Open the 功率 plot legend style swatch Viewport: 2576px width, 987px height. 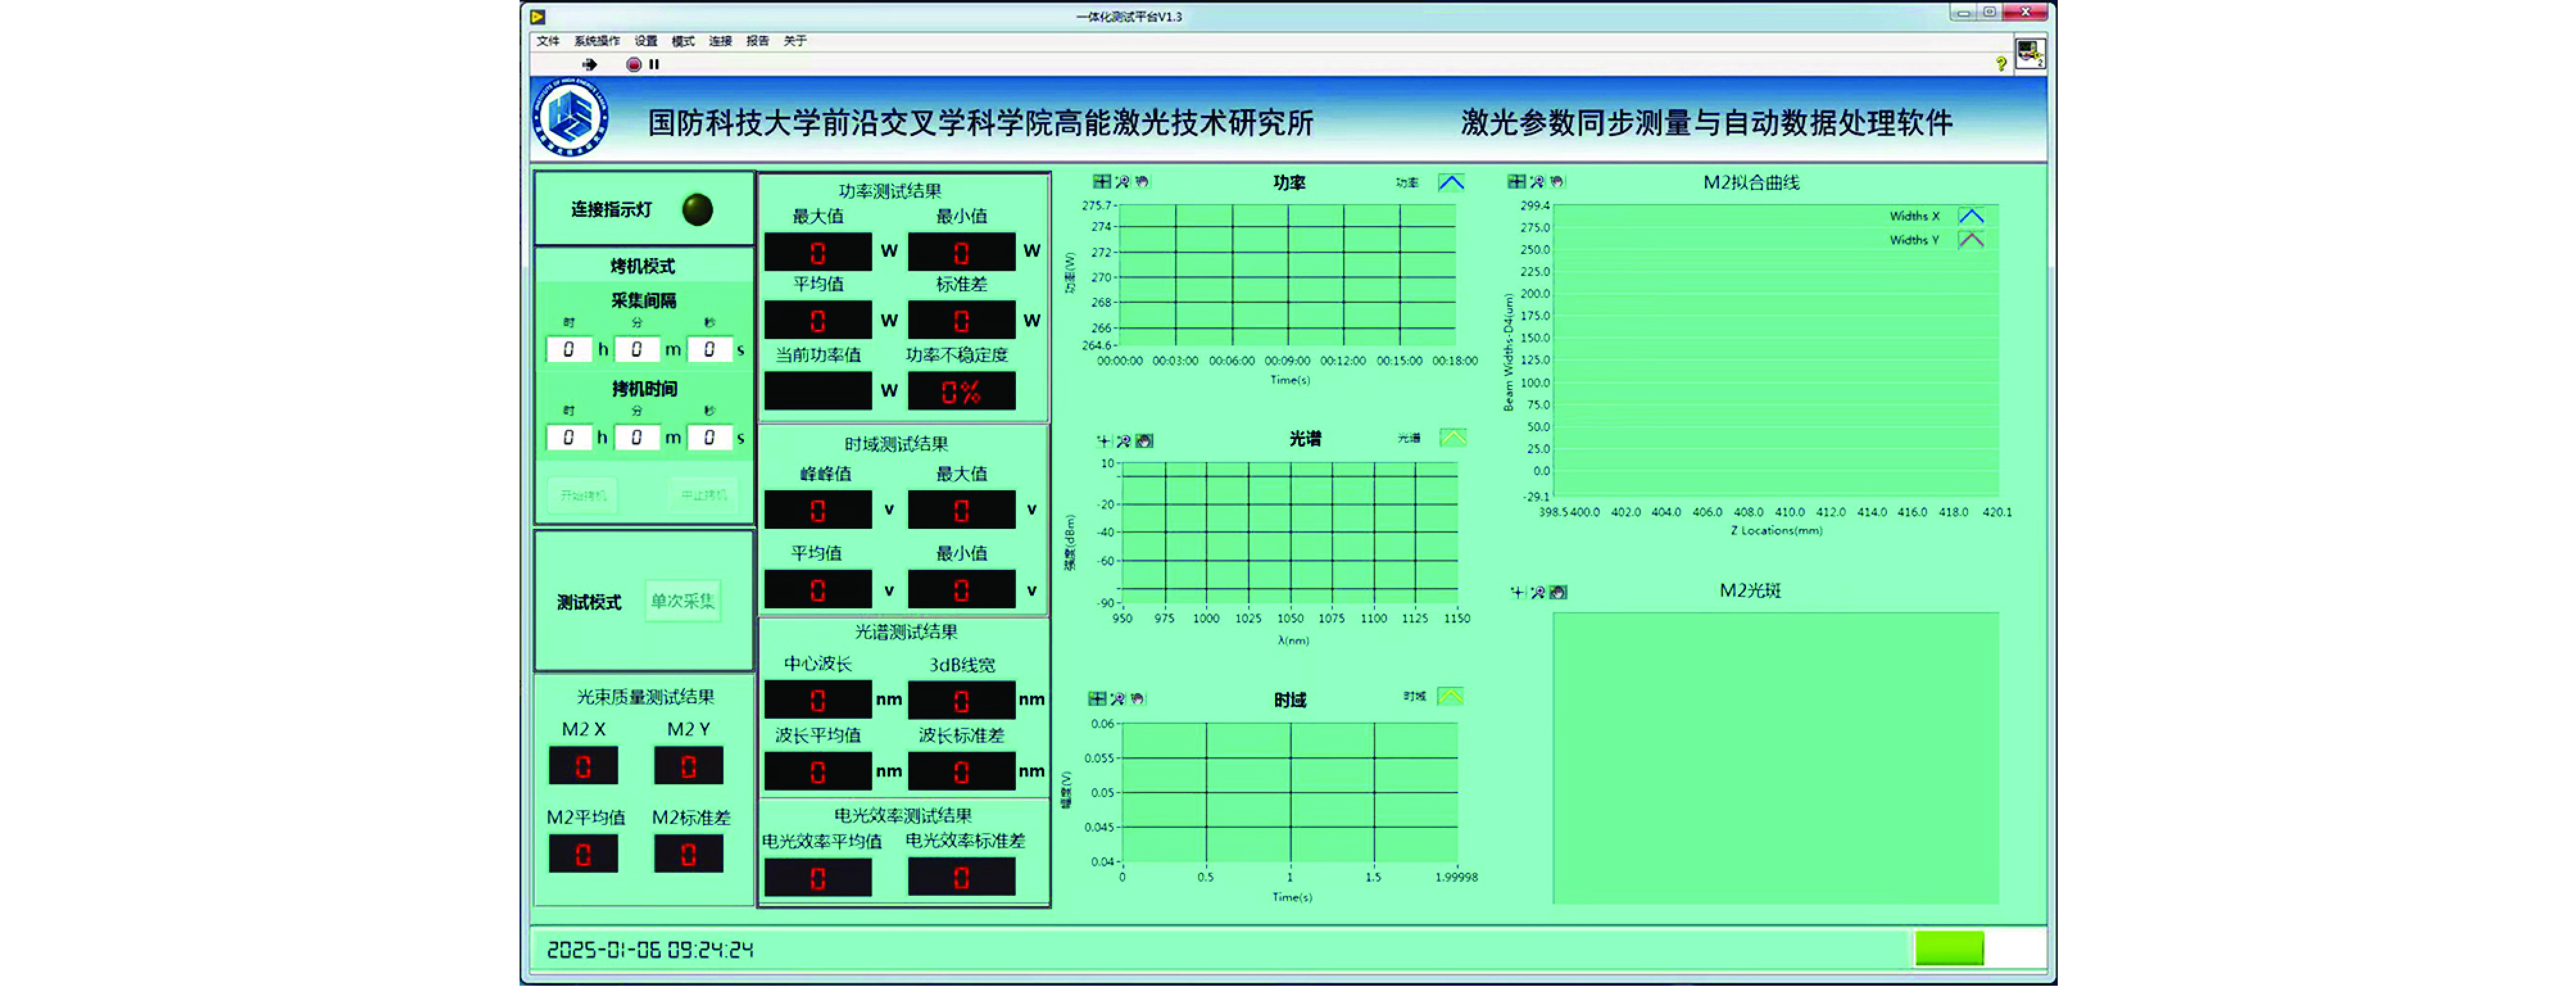tap(1451, 182)
